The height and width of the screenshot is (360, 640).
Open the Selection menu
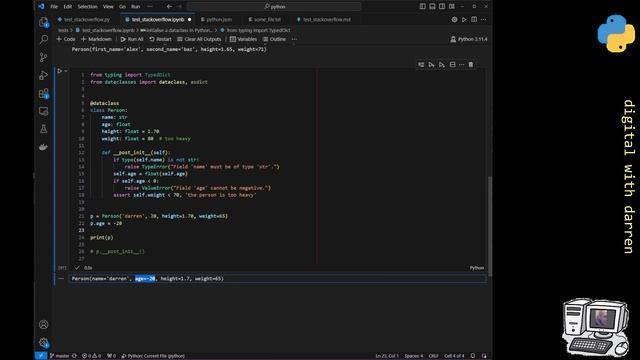pyautogui.click(x=87, y=7)
